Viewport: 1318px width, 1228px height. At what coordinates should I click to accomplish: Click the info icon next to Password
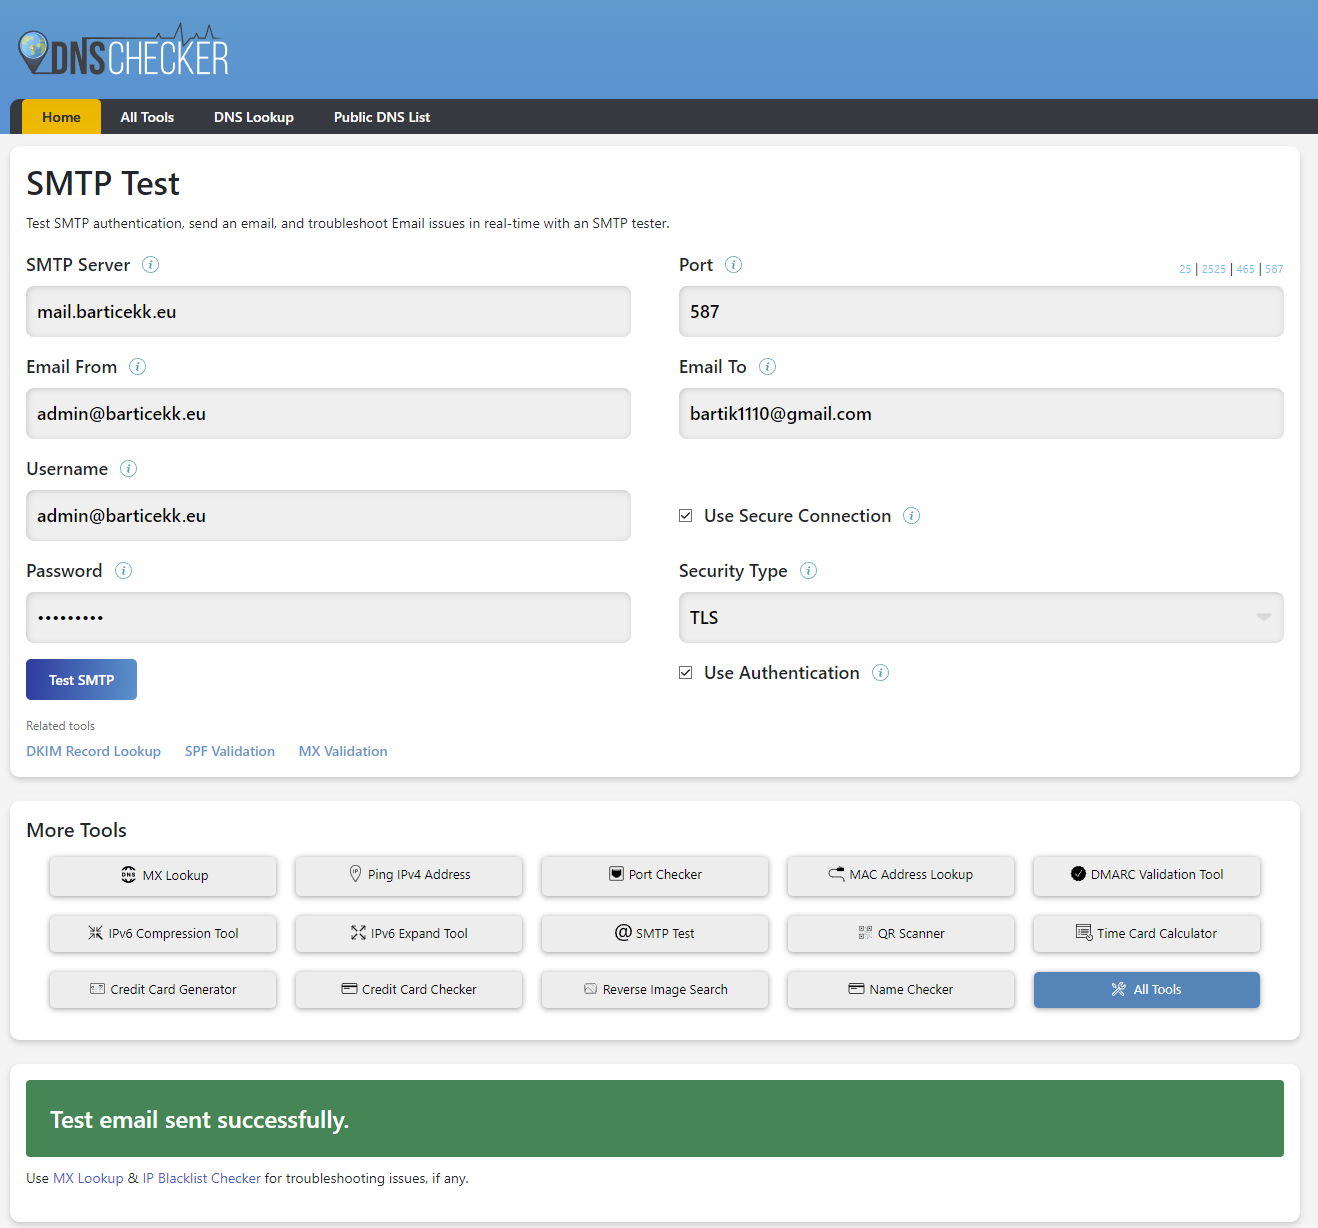coord(123,571)
